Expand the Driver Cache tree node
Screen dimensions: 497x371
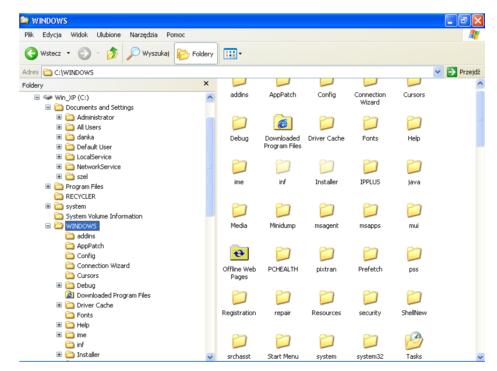point(59,305)
